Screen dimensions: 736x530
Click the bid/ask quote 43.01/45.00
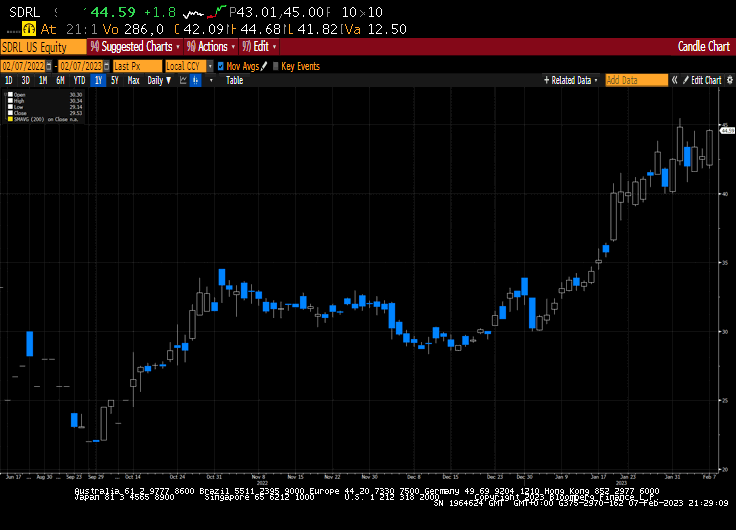280,12
